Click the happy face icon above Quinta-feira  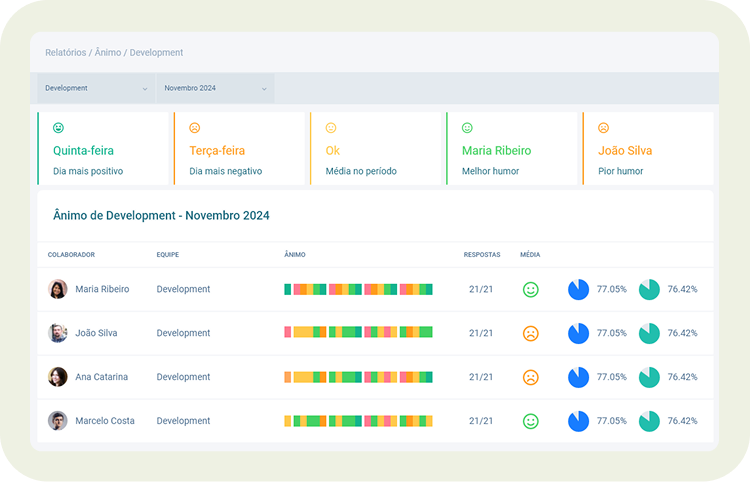click(58, 128)
